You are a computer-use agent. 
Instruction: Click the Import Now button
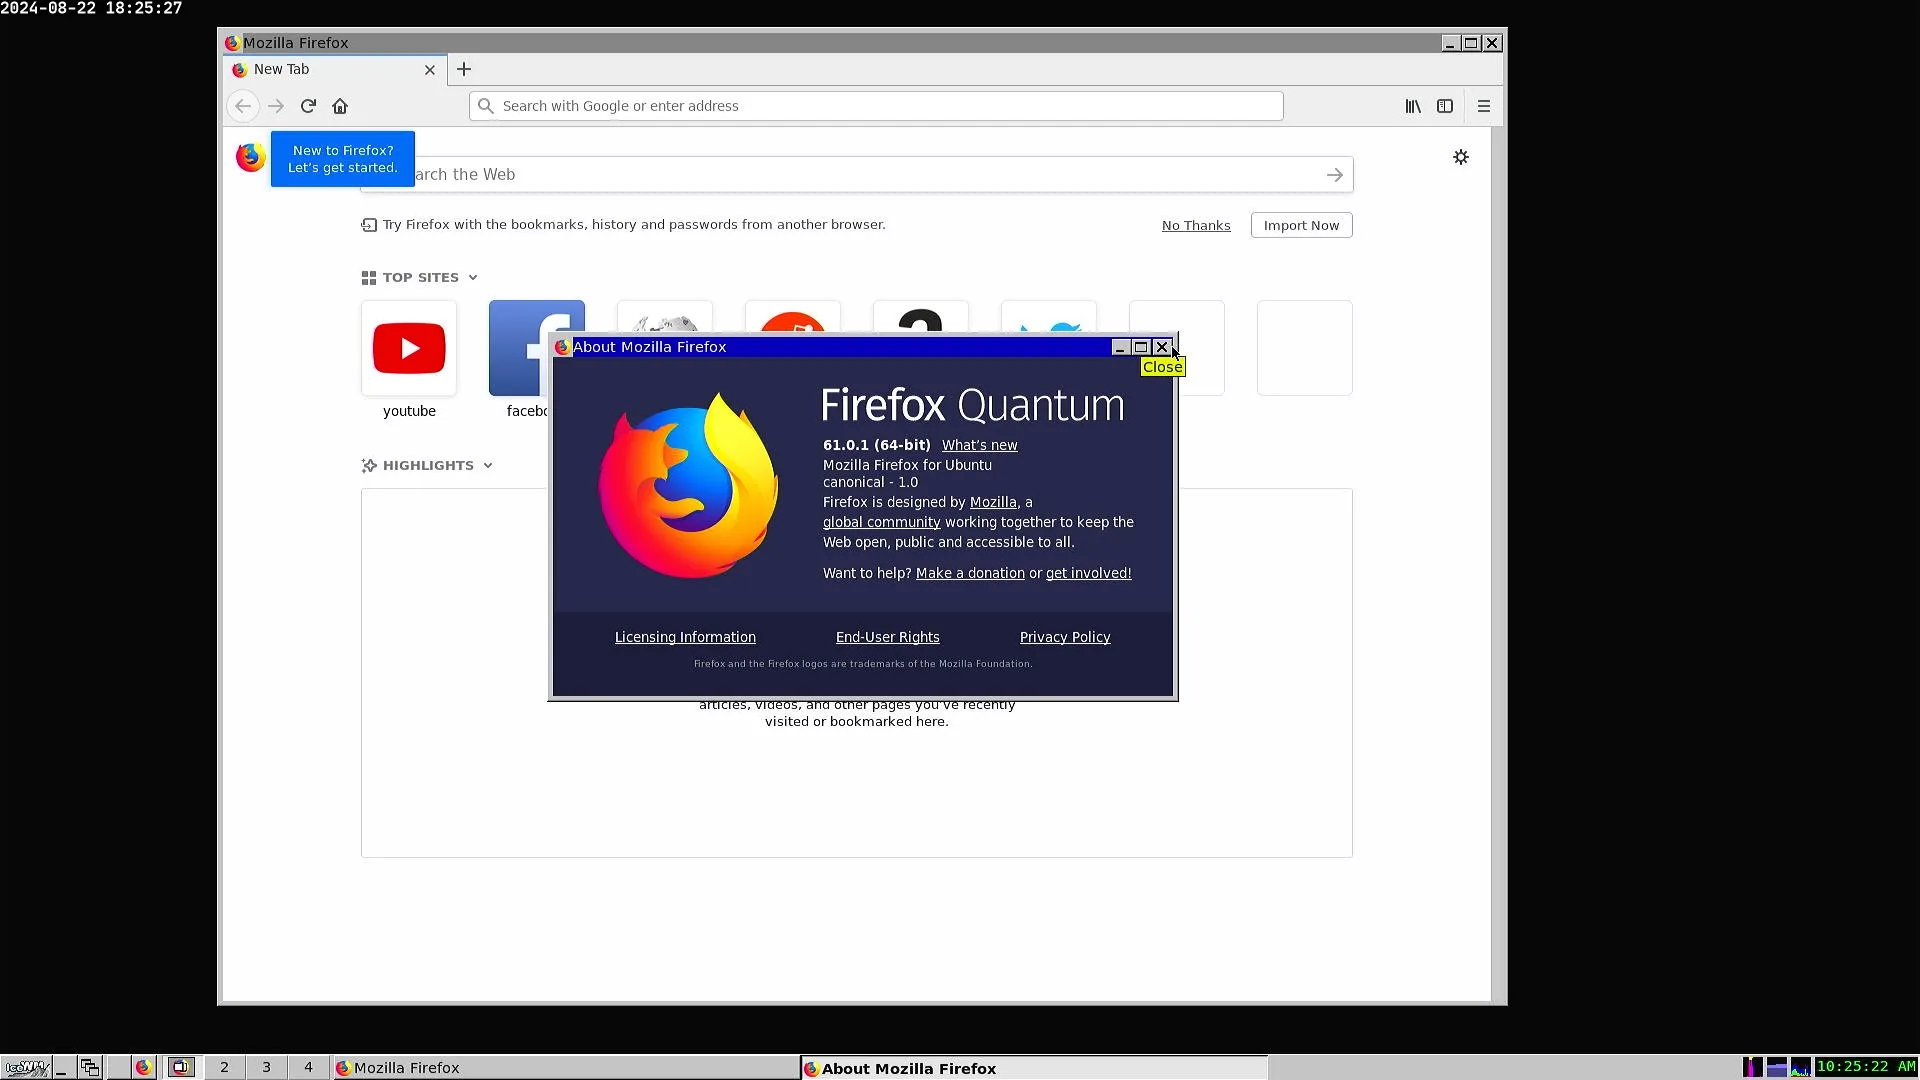click(1301, 225)
